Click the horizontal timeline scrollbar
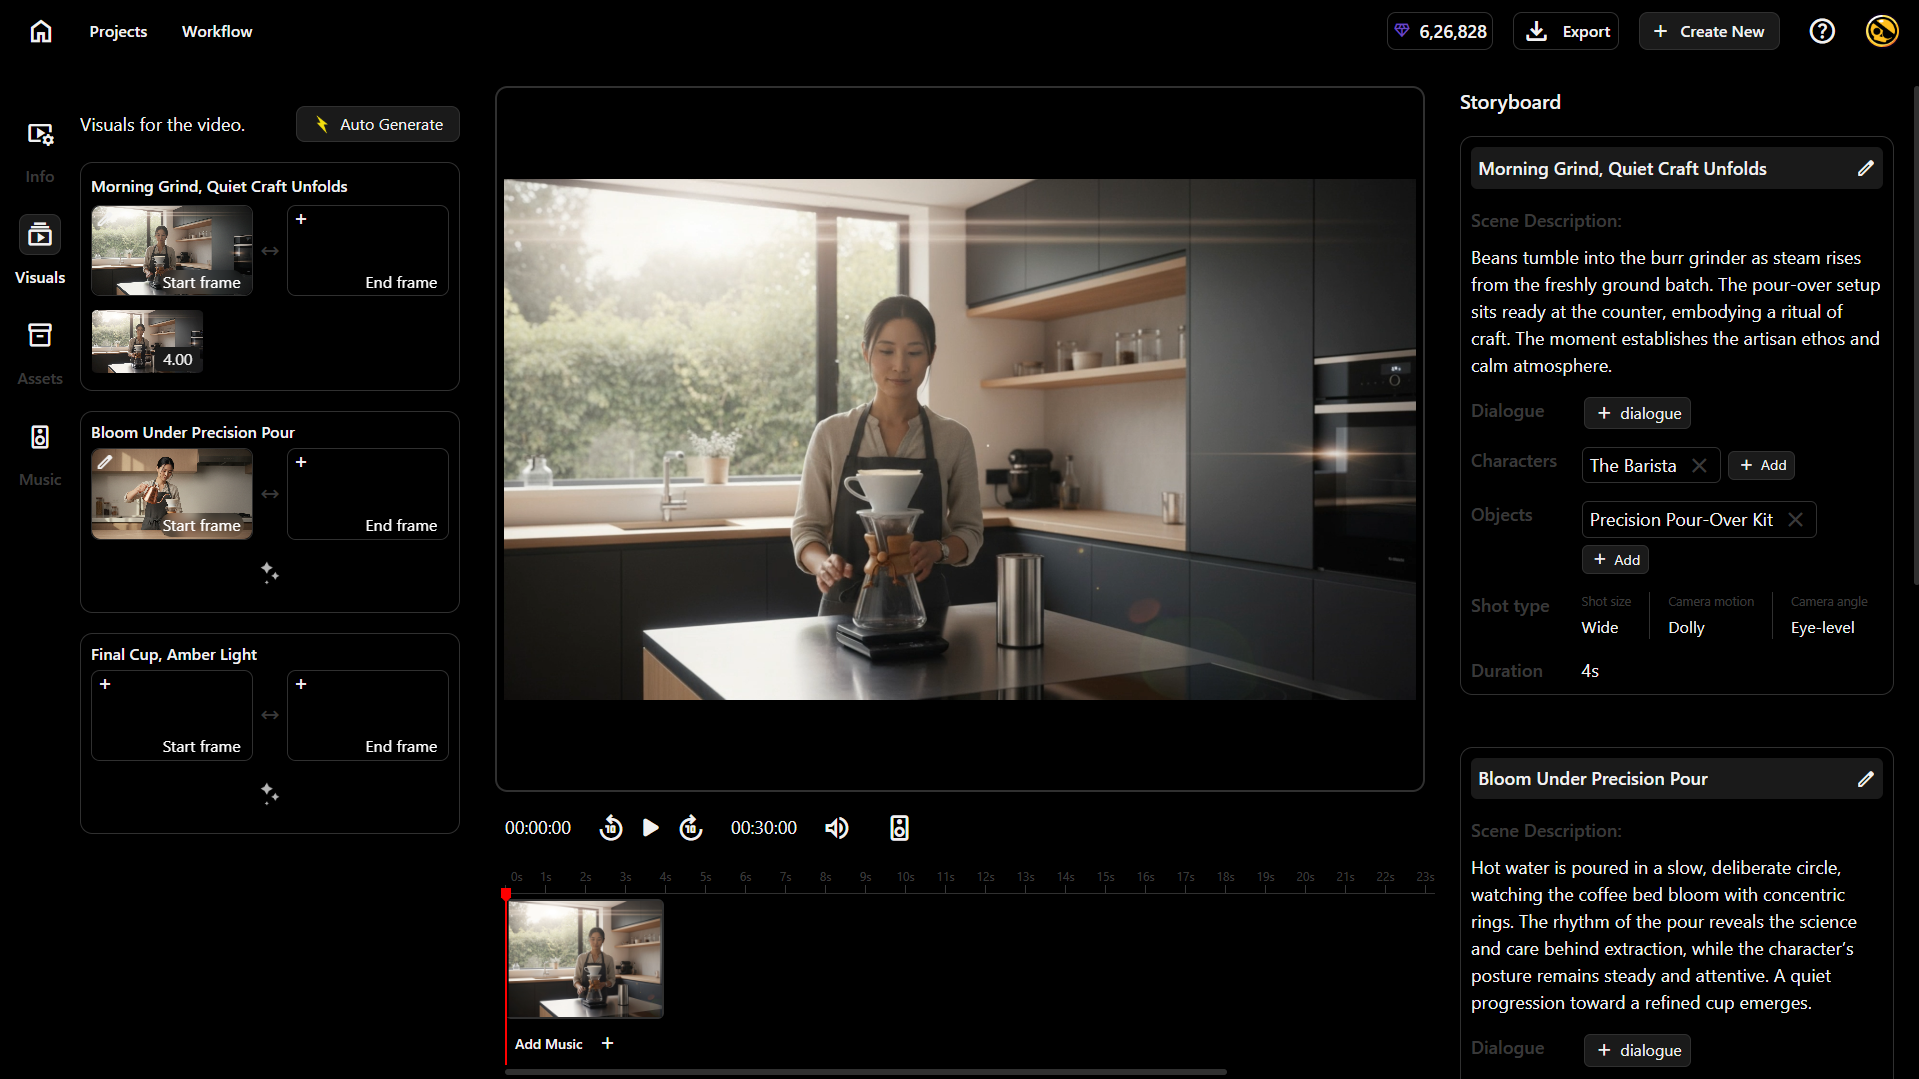 point(866,1072)
